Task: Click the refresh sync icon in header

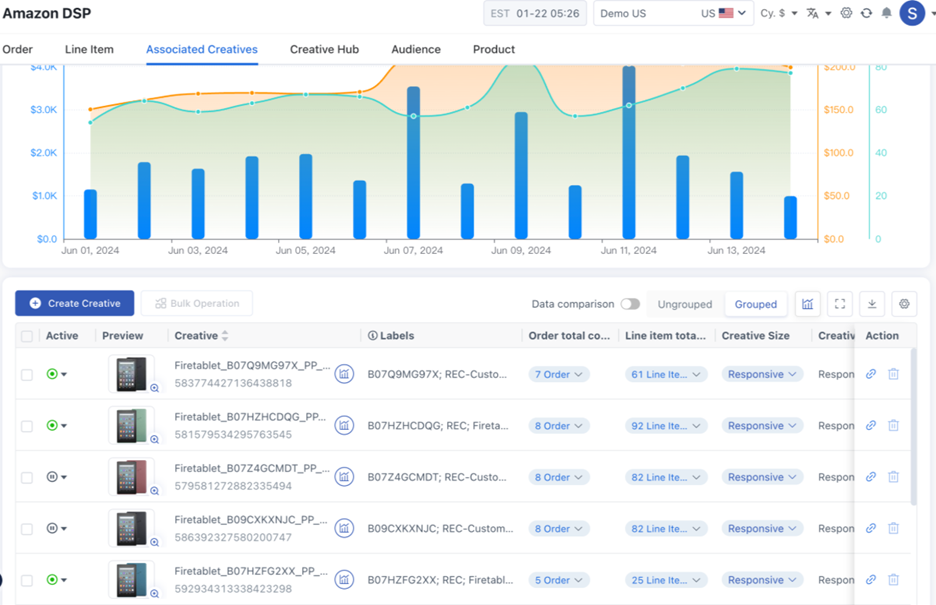Action: 866,14
